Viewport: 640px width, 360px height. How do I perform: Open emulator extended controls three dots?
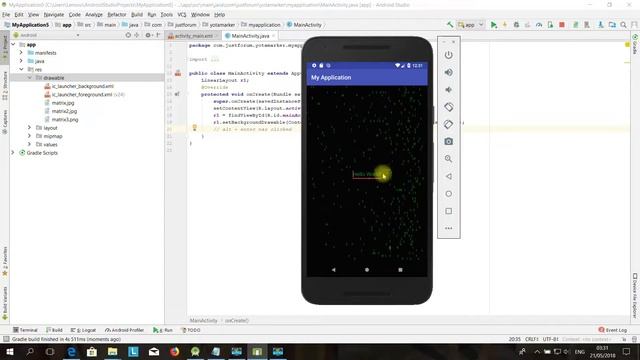coord(449,228)
